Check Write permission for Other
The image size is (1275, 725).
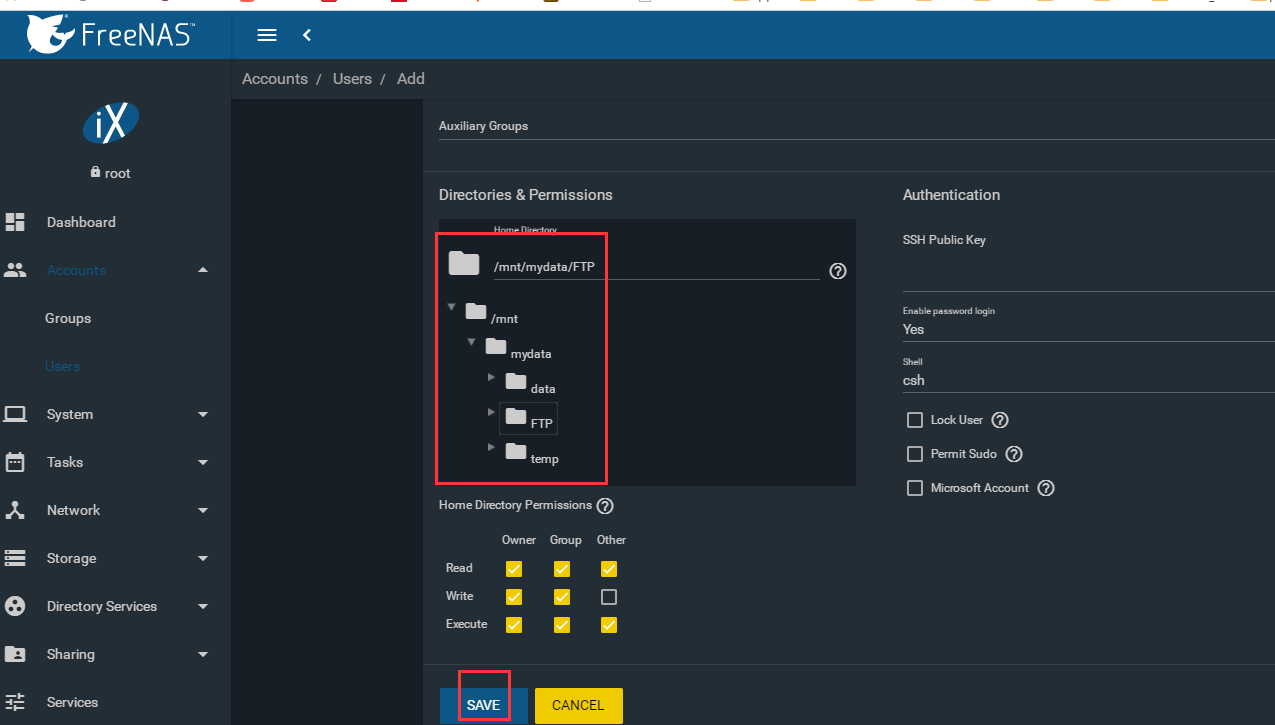(608, 596)
